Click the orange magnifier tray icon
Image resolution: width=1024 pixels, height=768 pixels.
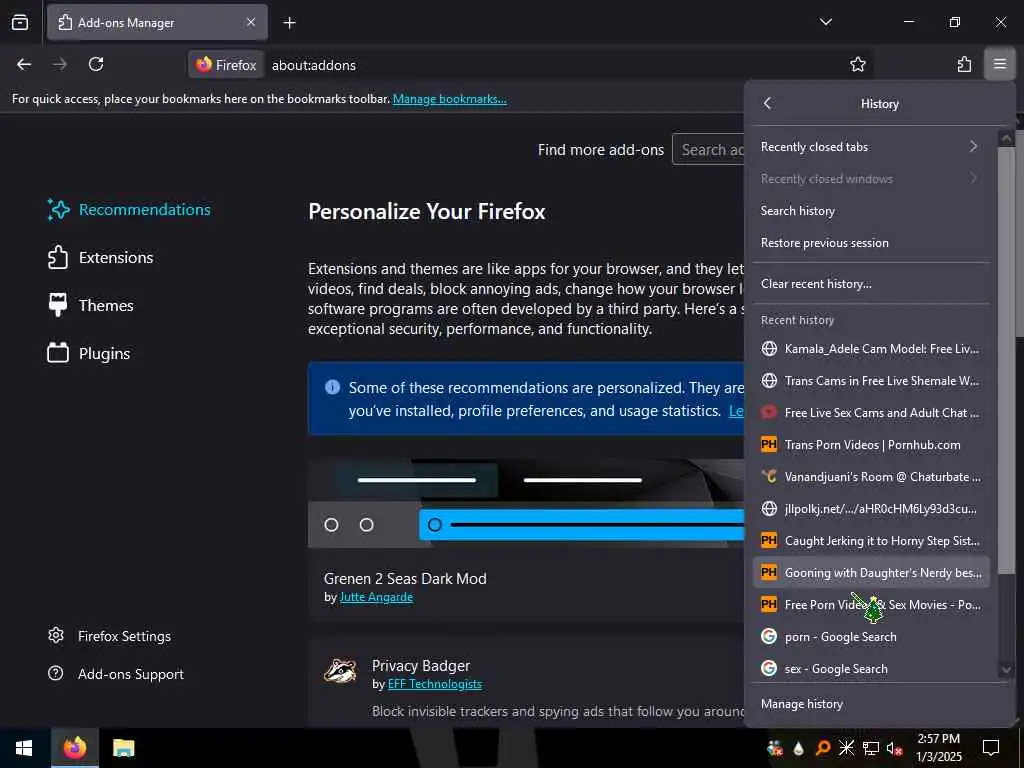tap(823, 748)
